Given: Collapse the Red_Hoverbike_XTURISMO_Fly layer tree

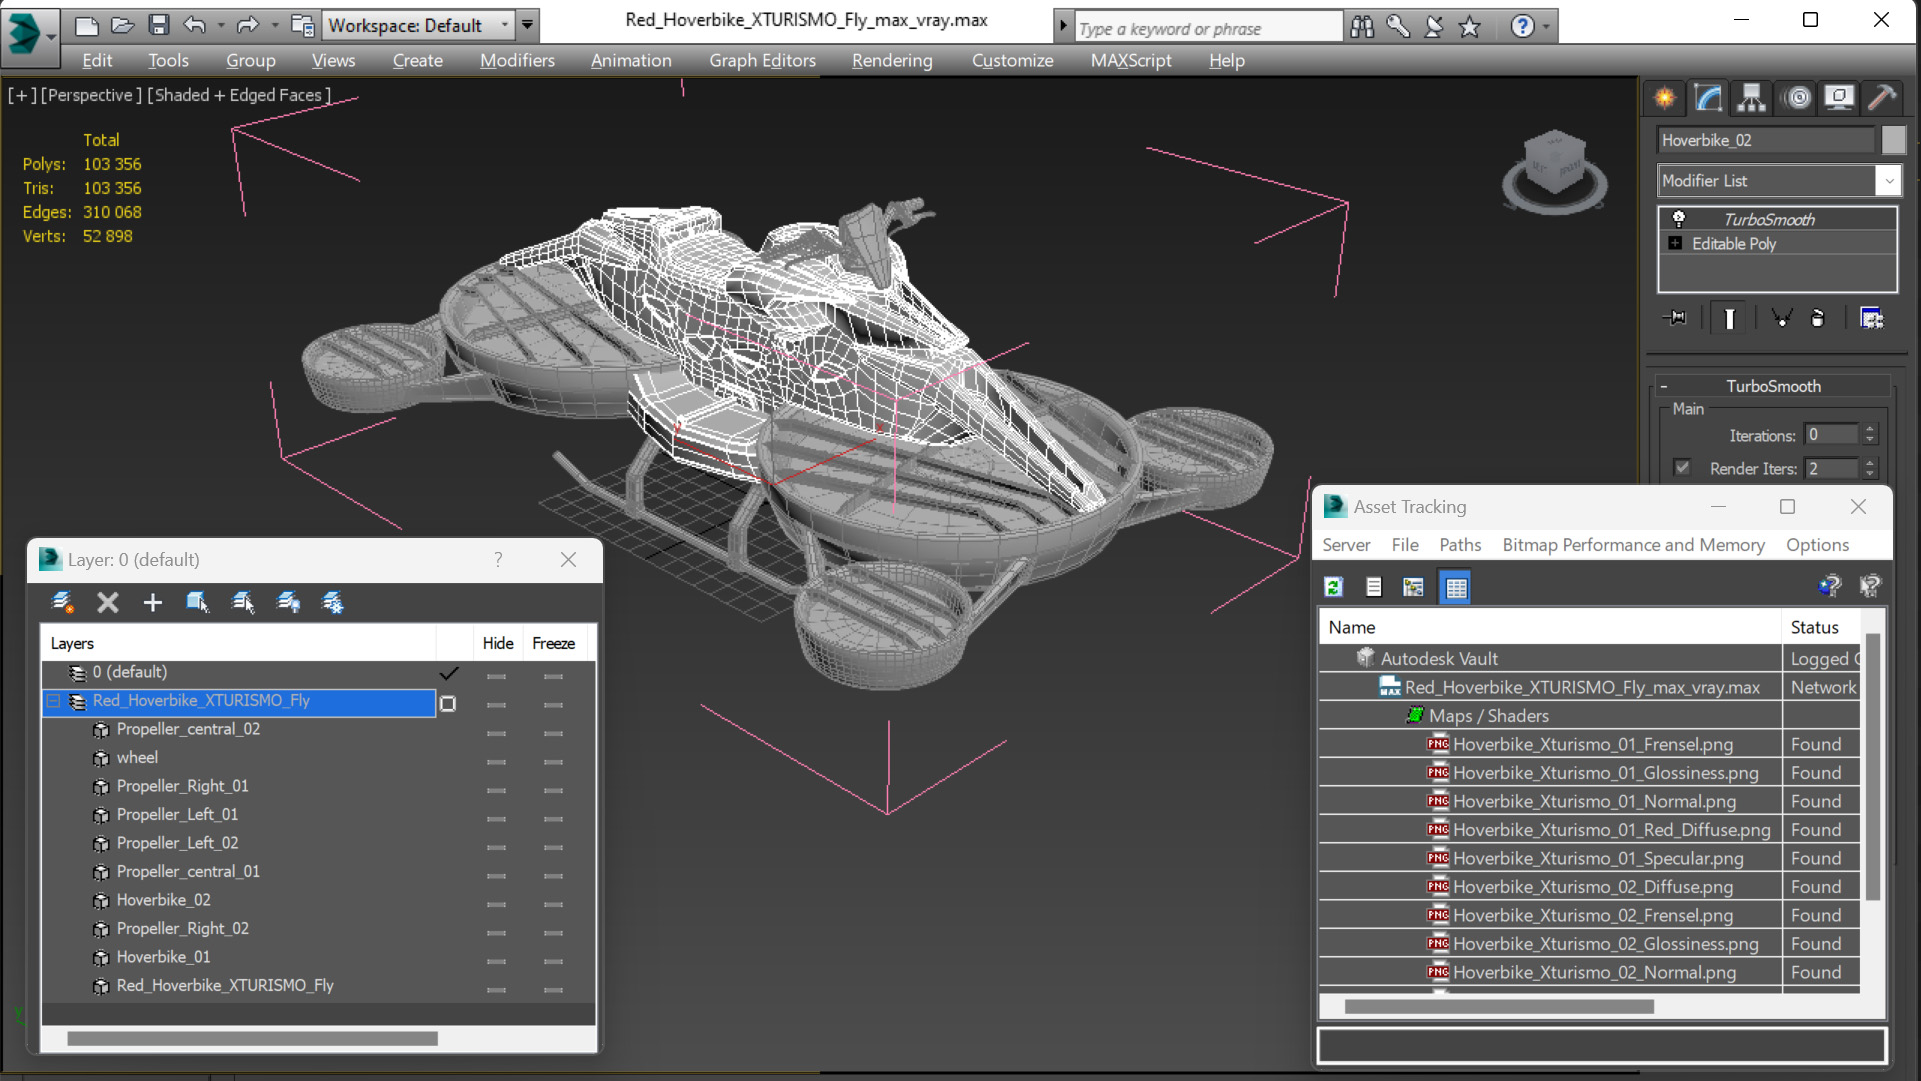Looking at the screenshot, I should (x=54, y=701).
